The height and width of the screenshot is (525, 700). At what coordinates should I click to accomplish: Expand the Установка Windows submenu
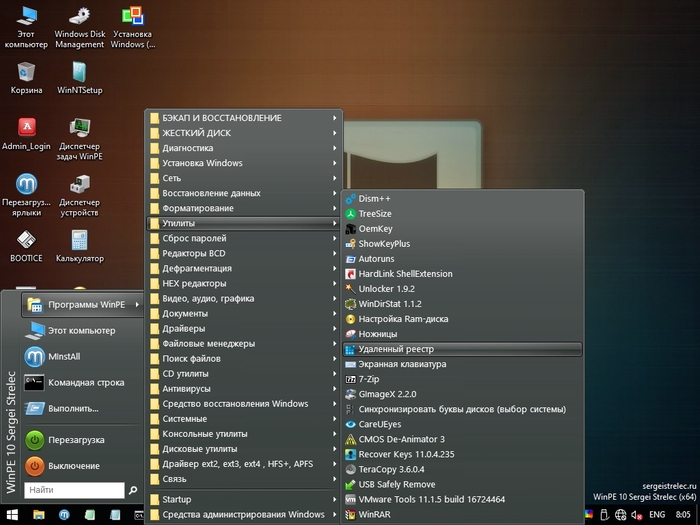244,163
